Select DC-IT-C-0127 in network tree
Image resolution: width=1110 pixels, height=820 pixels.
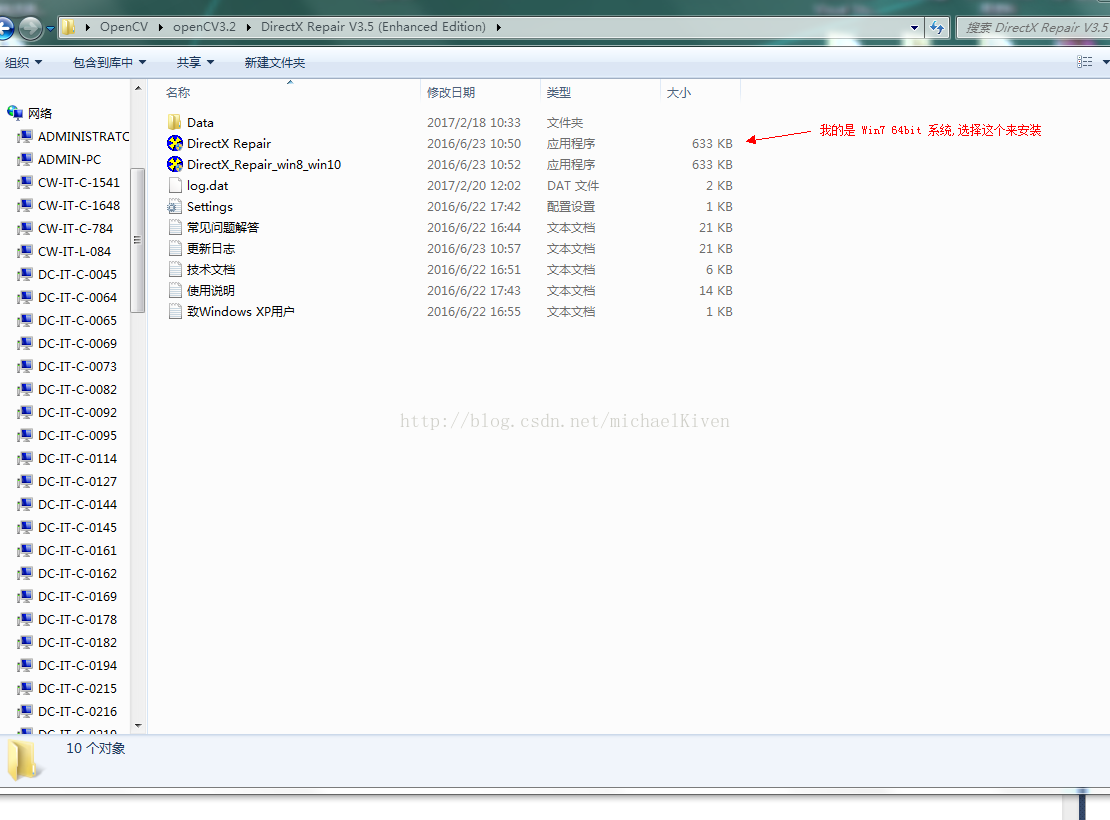click(77, 482)
